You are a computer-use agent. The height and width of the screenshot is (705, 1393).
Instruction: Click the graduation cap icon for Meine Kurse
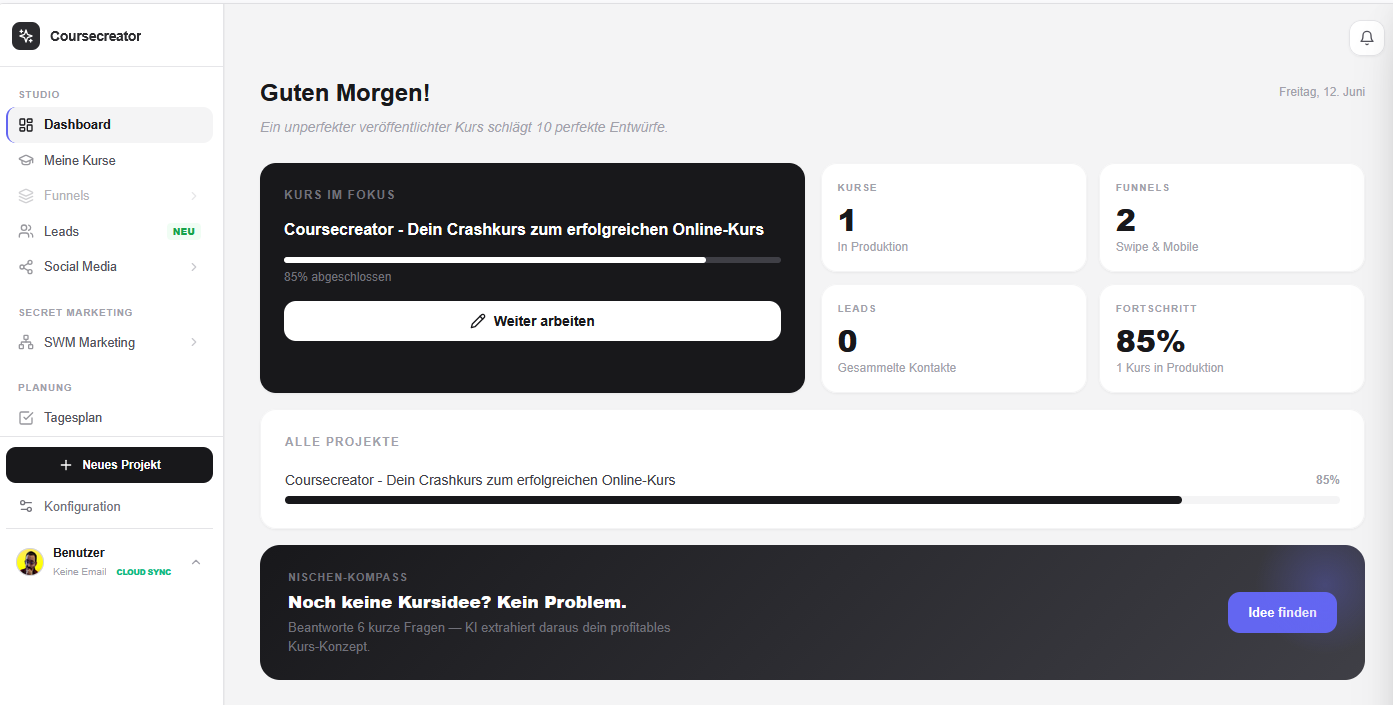point(26,161)
